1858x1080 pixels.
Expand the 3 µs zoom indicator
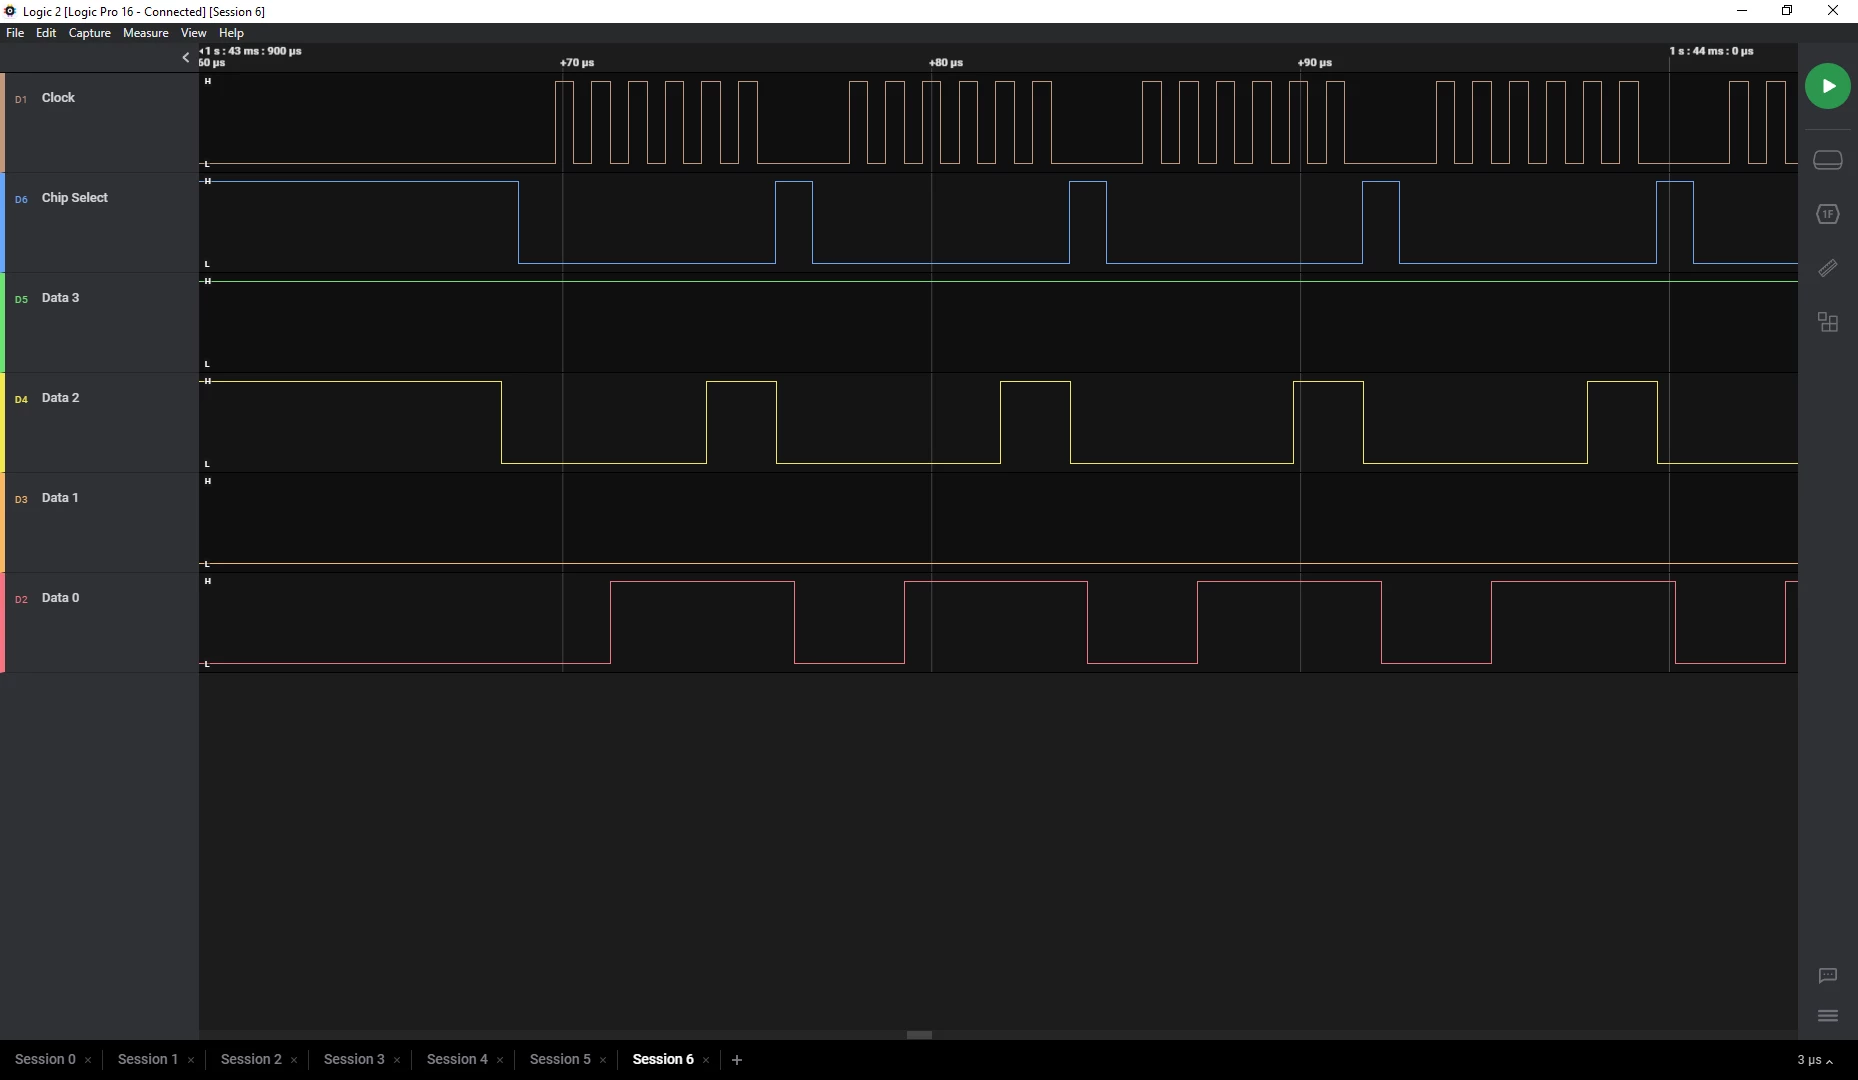[x=1815, y=1060]
